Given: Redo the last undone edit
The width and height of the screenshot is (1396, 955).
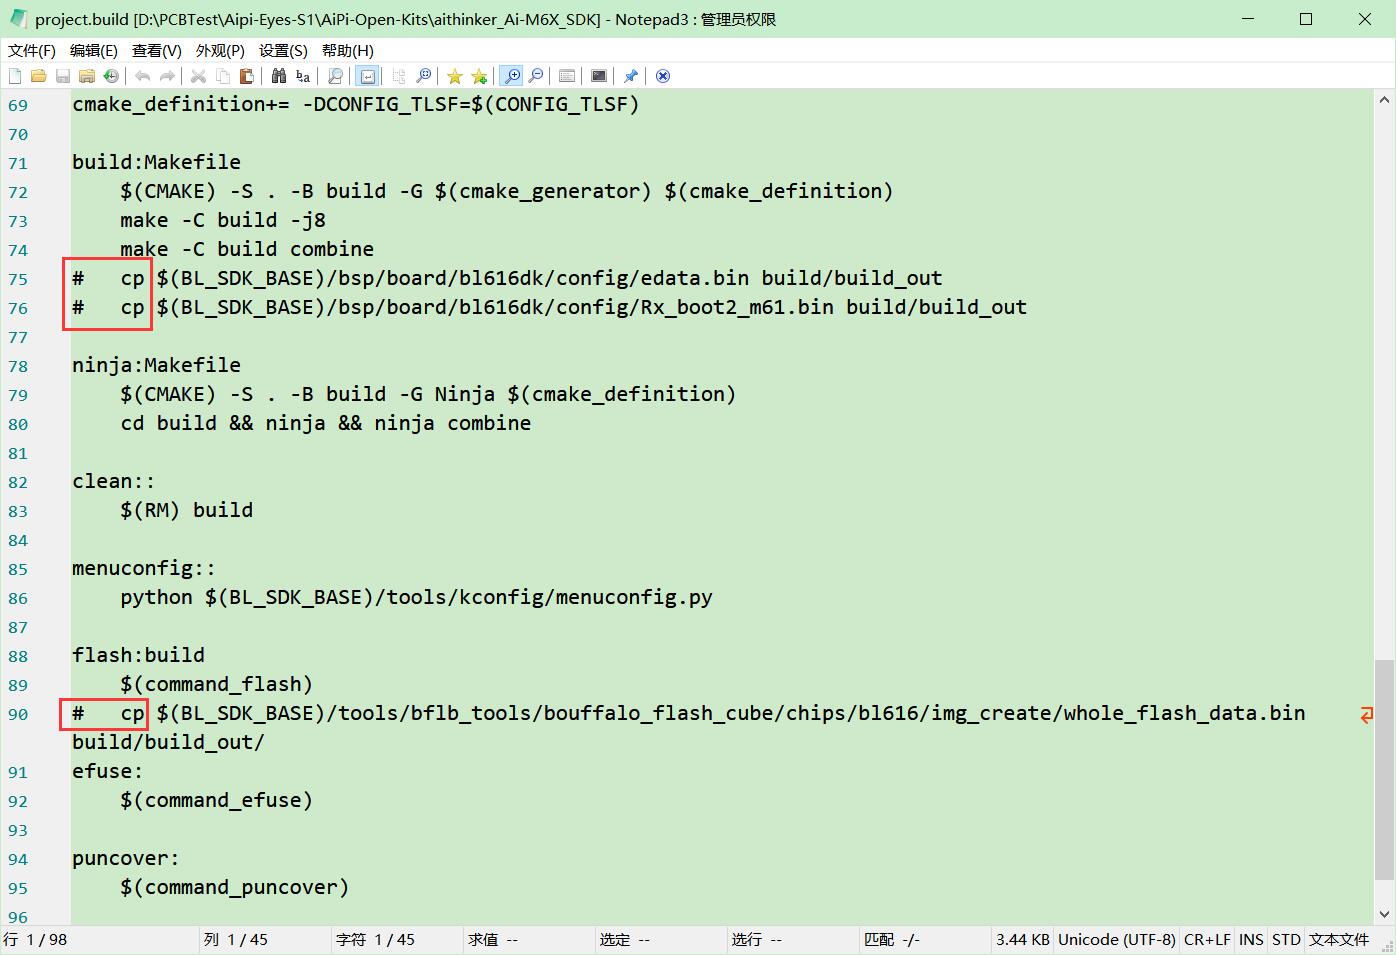Looking at the screenshot, I should (167, 76).
